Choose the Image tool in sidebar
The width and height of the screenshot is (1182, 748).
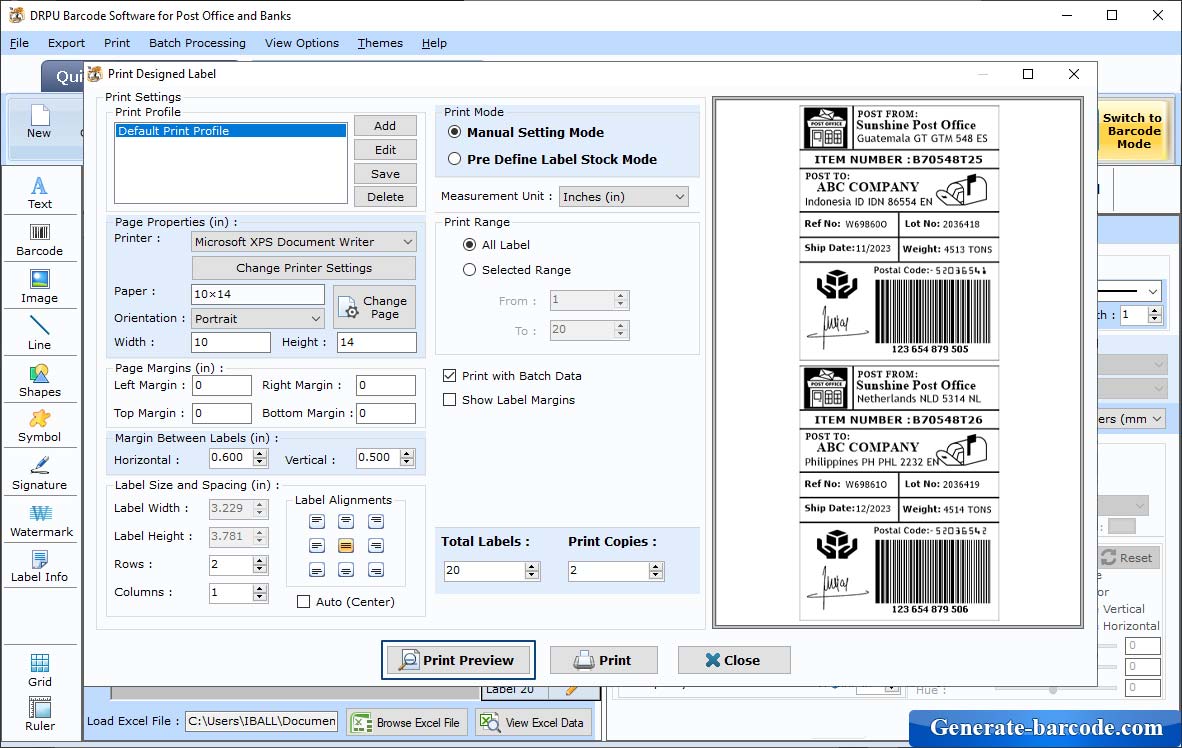[40, 287]
